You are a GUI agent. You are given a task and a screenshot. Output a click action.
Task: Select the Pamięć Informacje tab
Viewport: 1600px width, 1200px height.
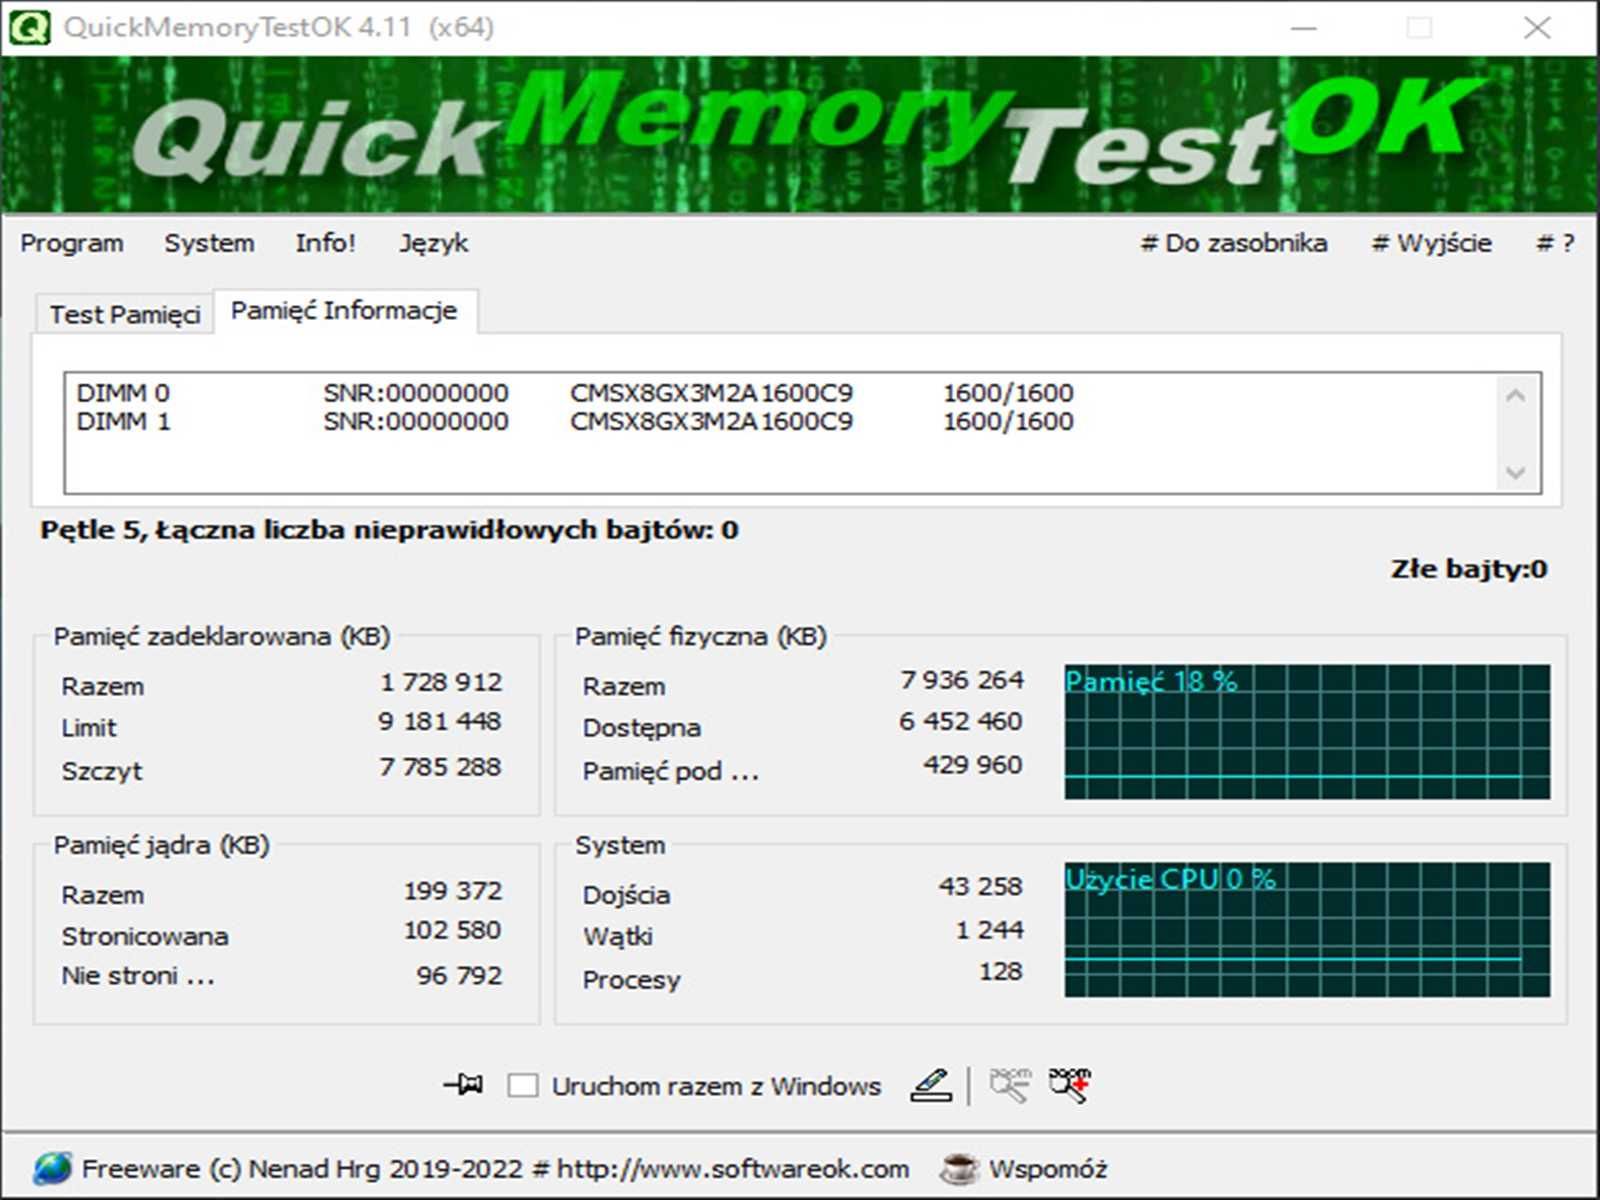click(344, 311)
